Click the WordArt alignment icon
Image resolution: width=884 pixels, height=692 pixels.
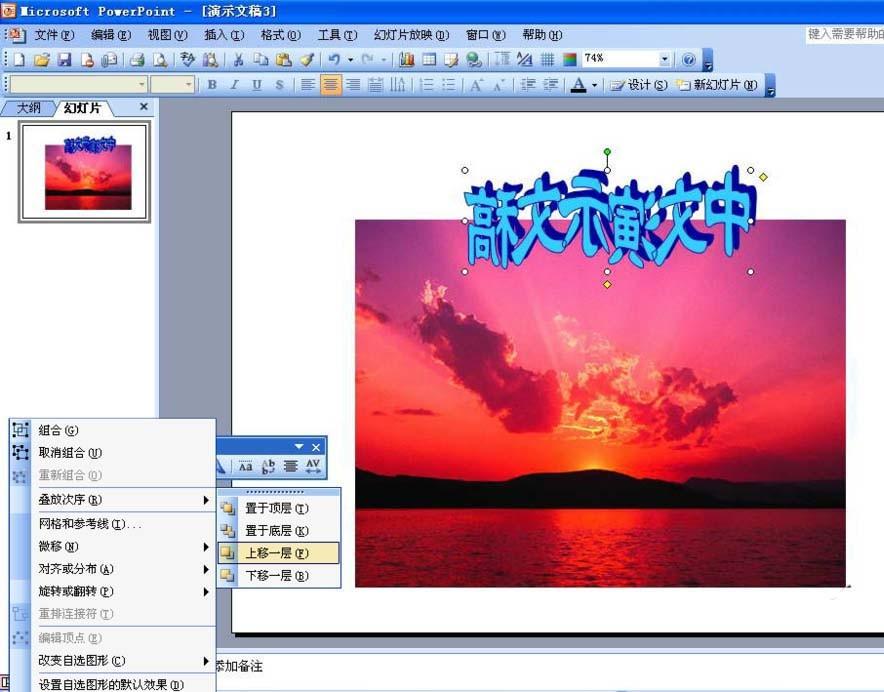click(290, 466)
